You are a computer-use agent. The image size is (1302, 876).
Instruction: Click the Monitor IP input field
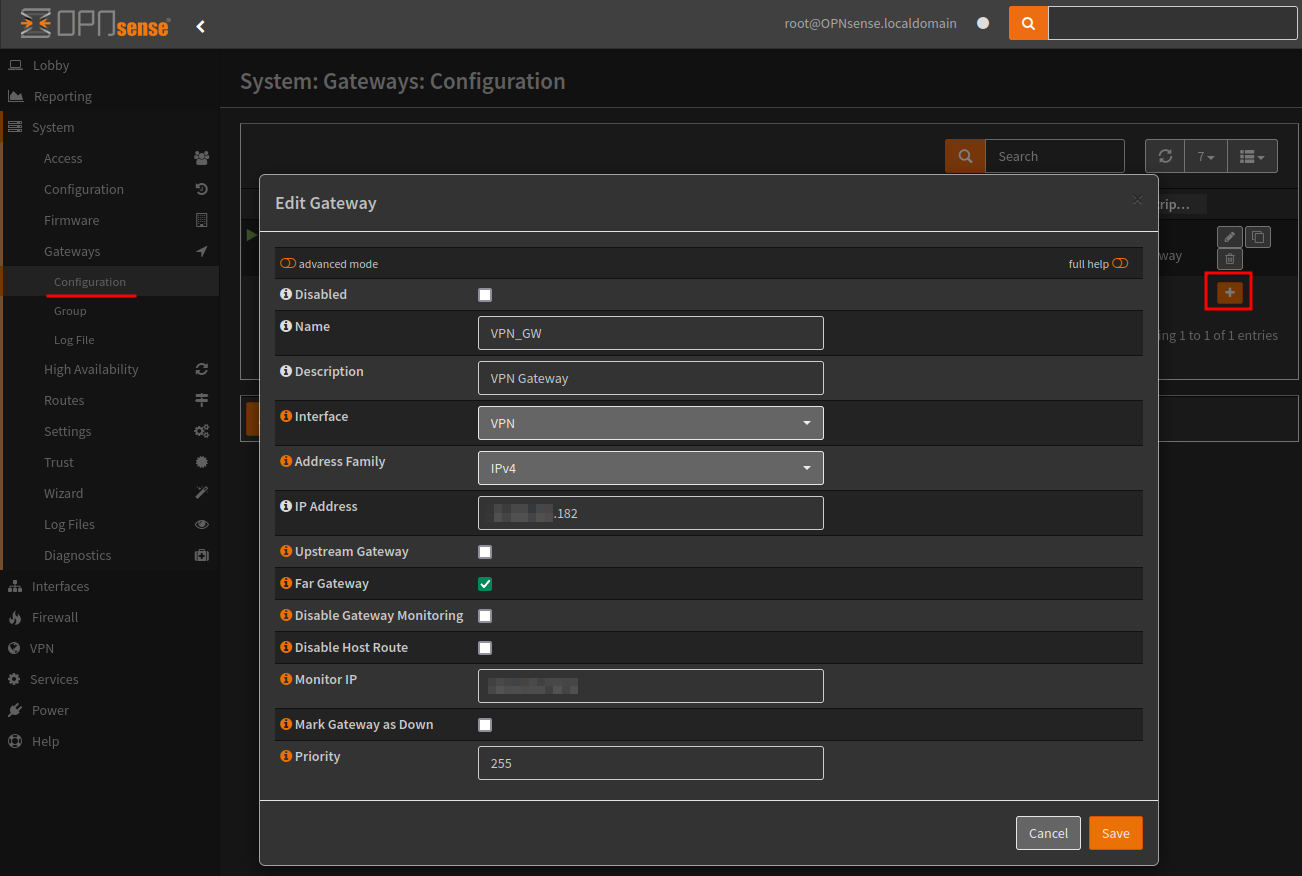click(651, 686)
